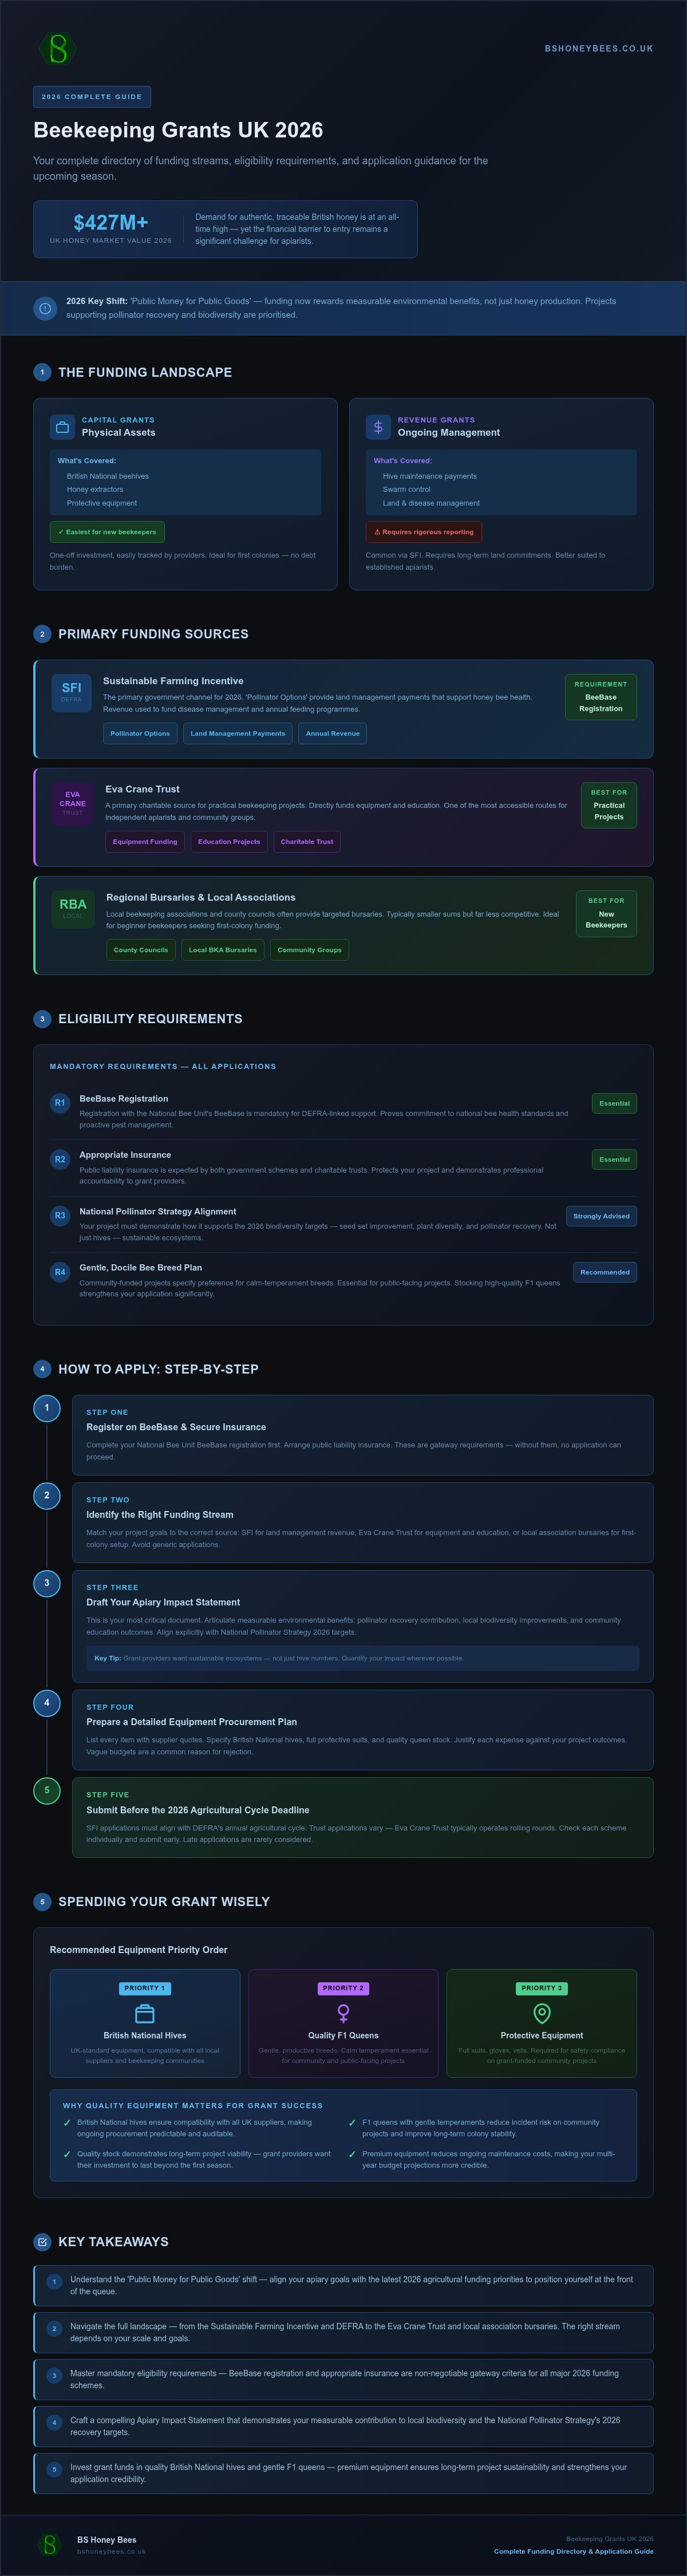The width and height of the screenshot is (687, 2576).
Task: Click the hive box icon under Priority 1
Action: tap(145, 2013)
